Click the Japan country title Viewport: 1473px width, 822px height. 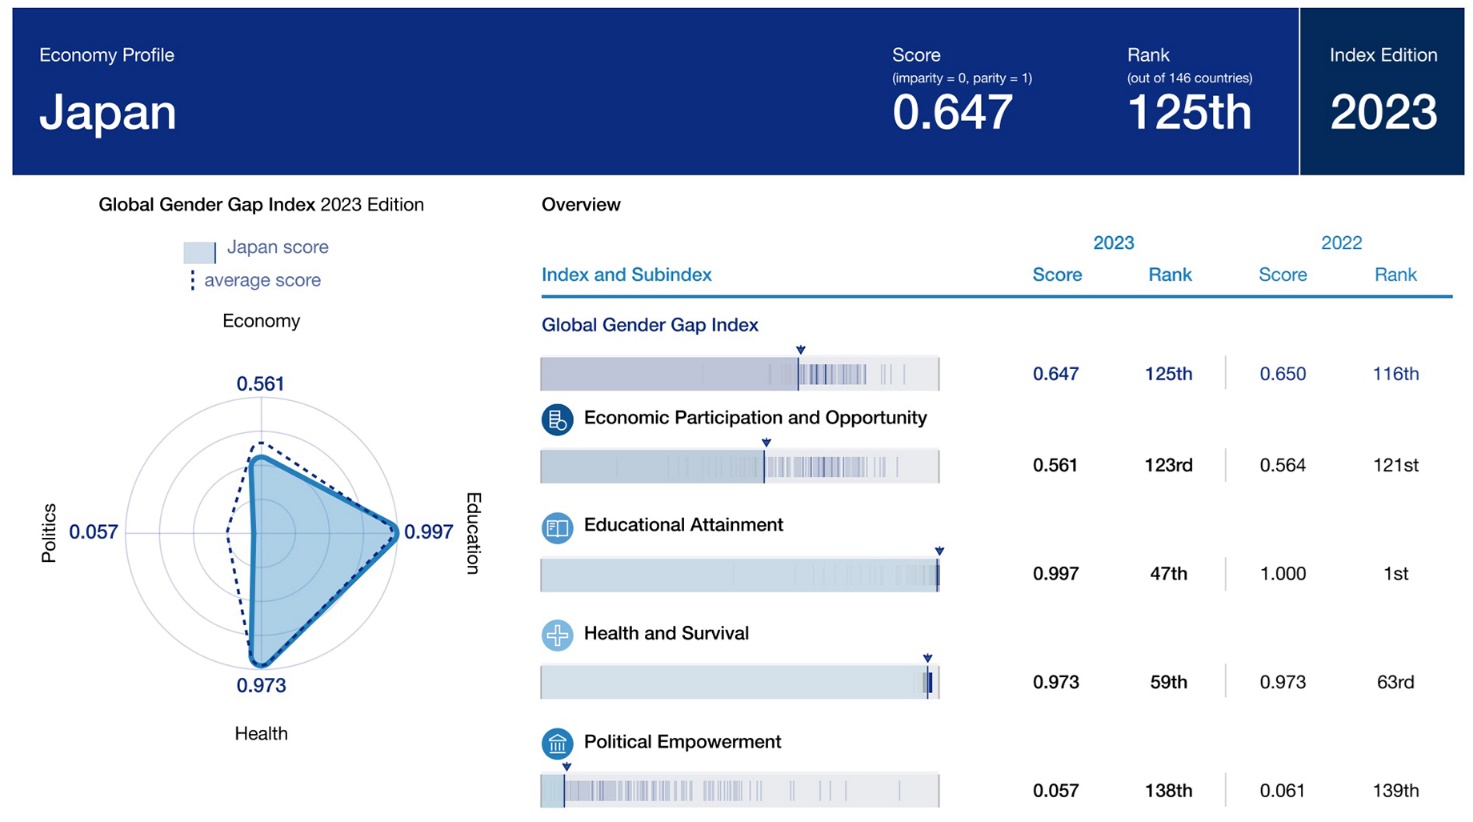[108, 111]
